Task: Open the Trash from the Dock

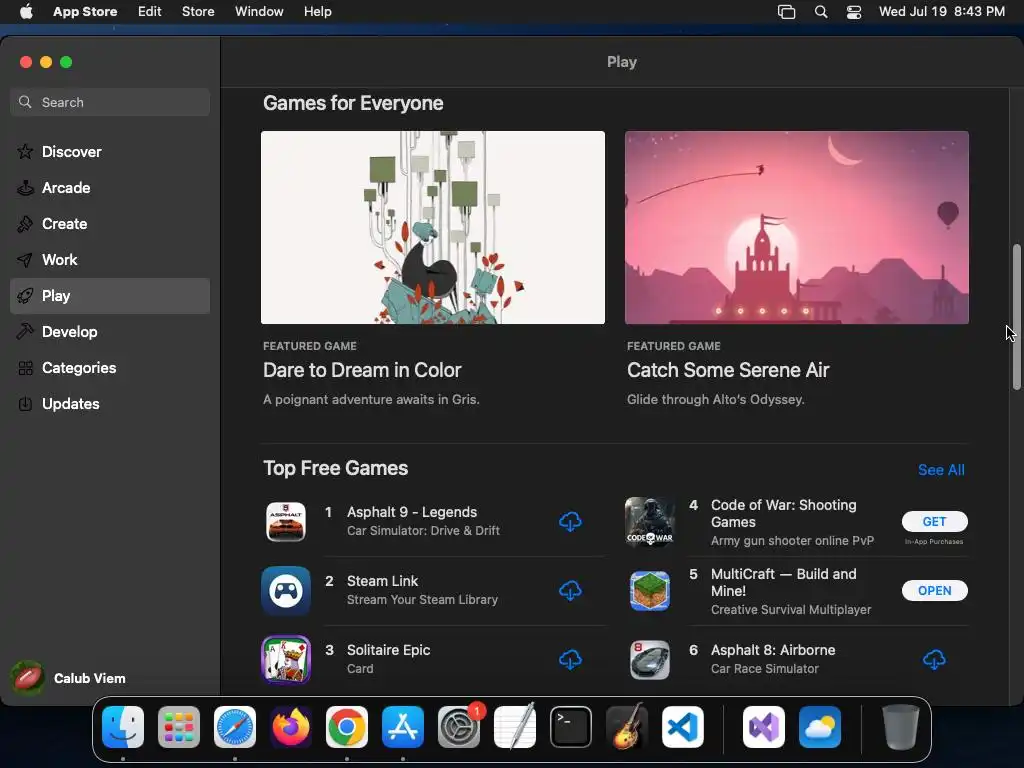Action: (x=901, y=727)
